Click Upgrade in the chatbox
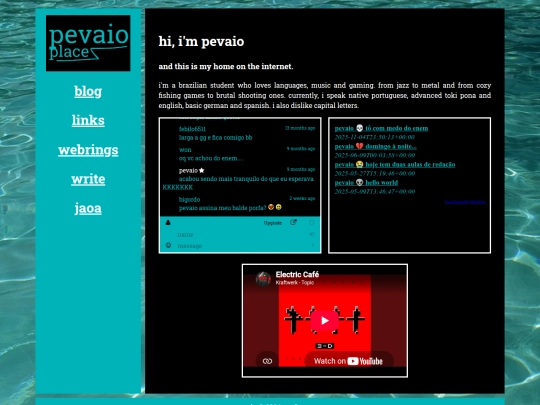540x405 pixels. coord(273,223)
